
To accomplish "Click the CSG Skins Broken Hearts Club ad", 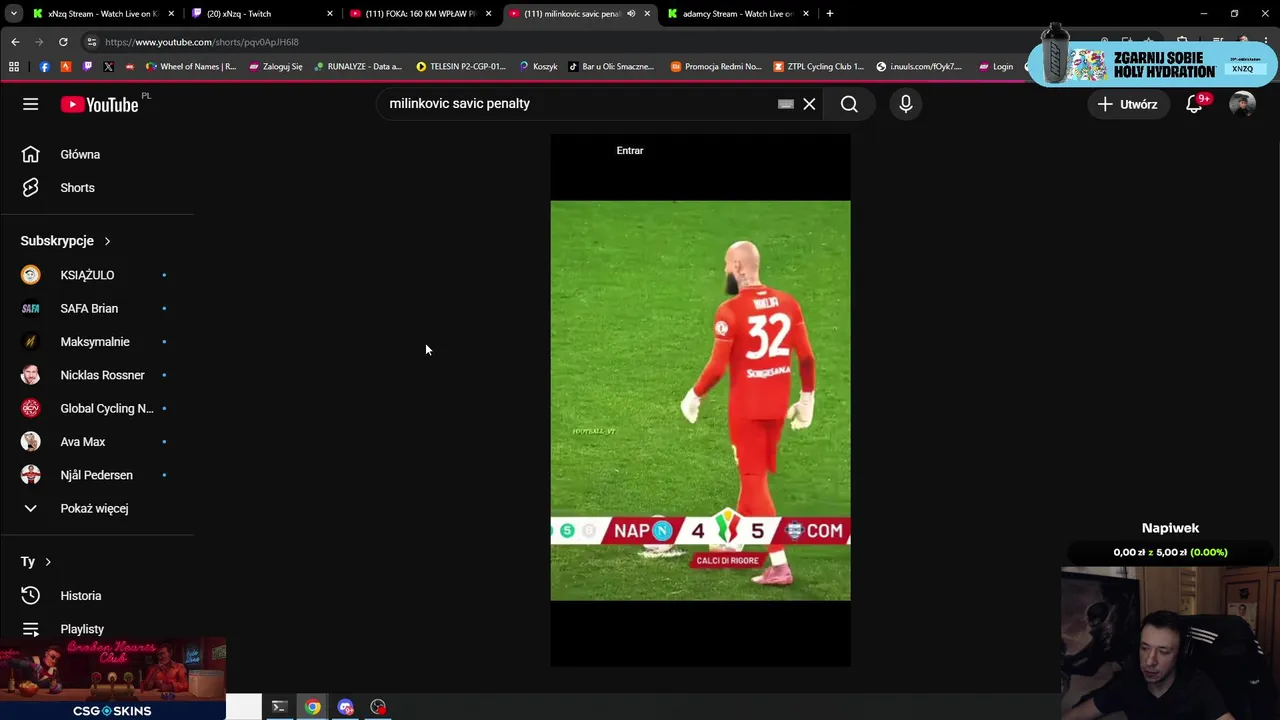I will pyautogui.click(x=113, y=679).
